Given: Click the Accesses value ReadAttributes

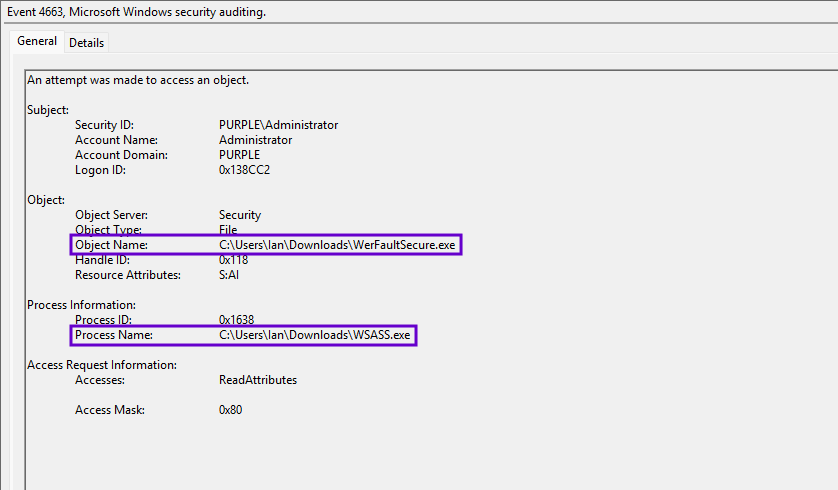Looking at the screenshot, I should click(x=258, y=380).
